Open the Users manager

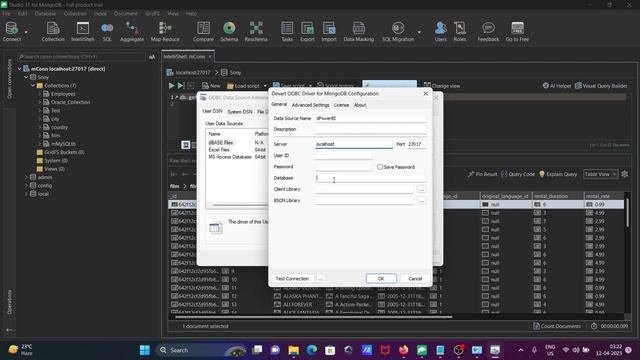click(440, 32)
